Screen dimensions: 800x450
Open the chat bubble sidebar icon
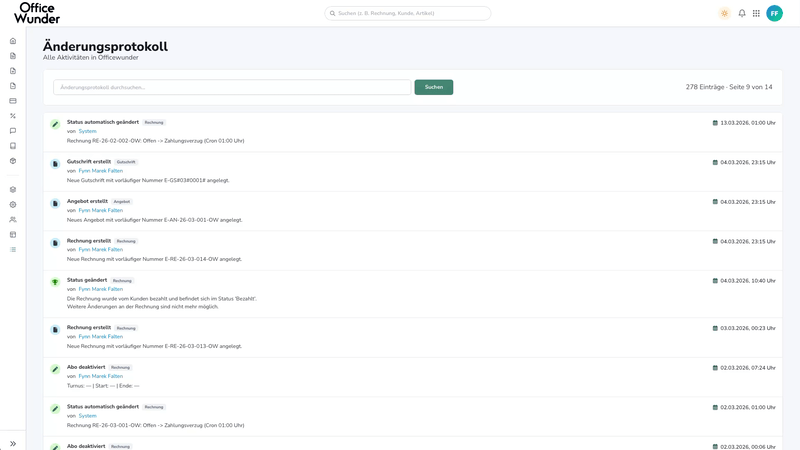(x=13, y=131)
